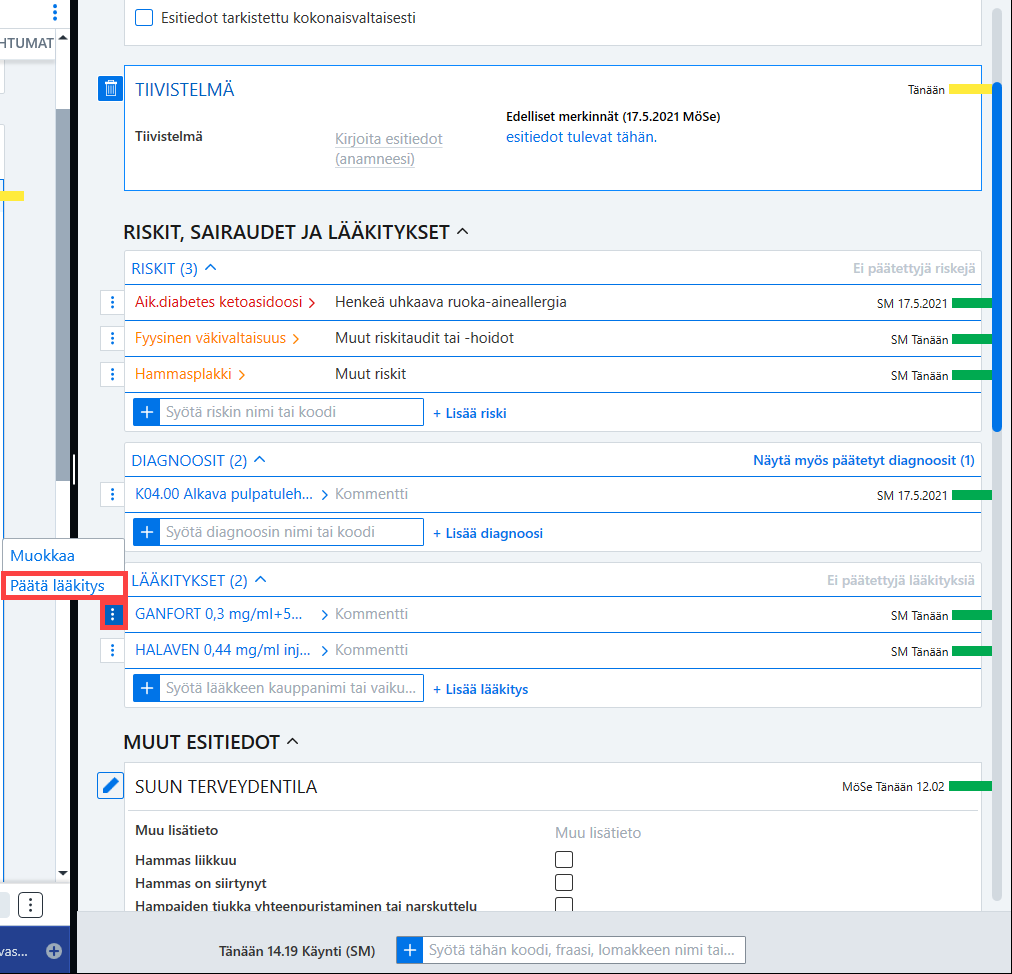
Task: Click Kommentti field of HALAVEN row
Action: pyautogui.click(x=371, y=651)
